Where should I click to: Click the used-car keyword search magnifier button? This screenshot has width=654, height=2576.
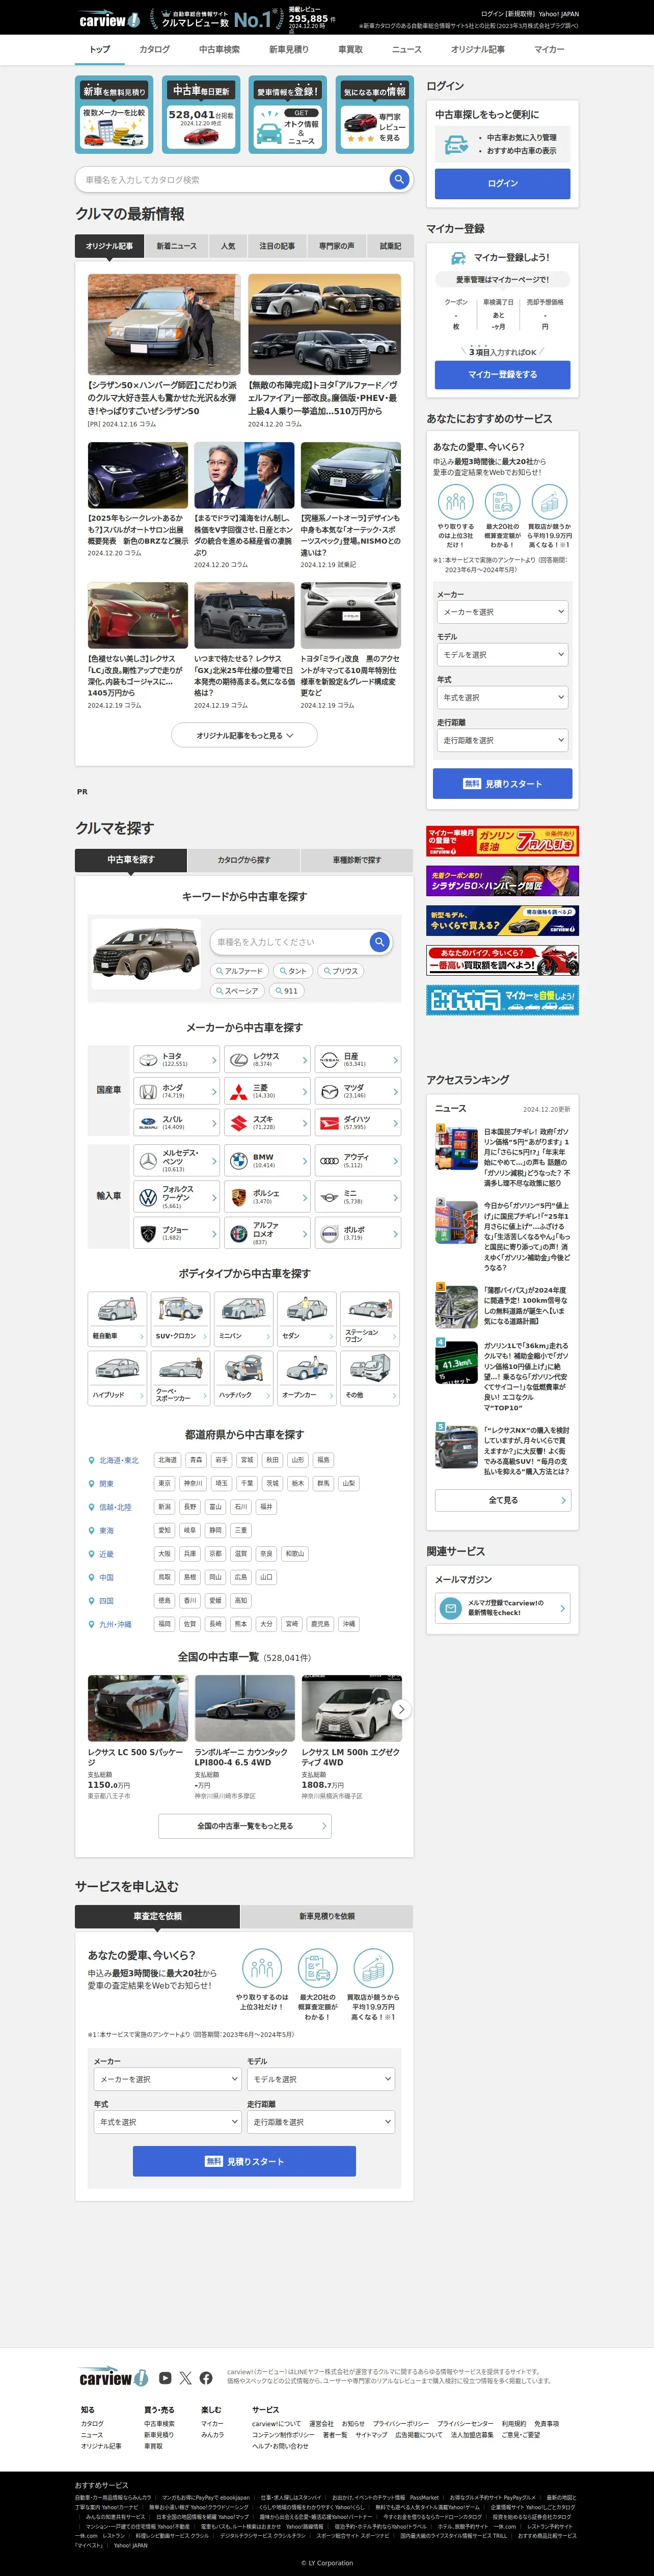tap(379, 942)
